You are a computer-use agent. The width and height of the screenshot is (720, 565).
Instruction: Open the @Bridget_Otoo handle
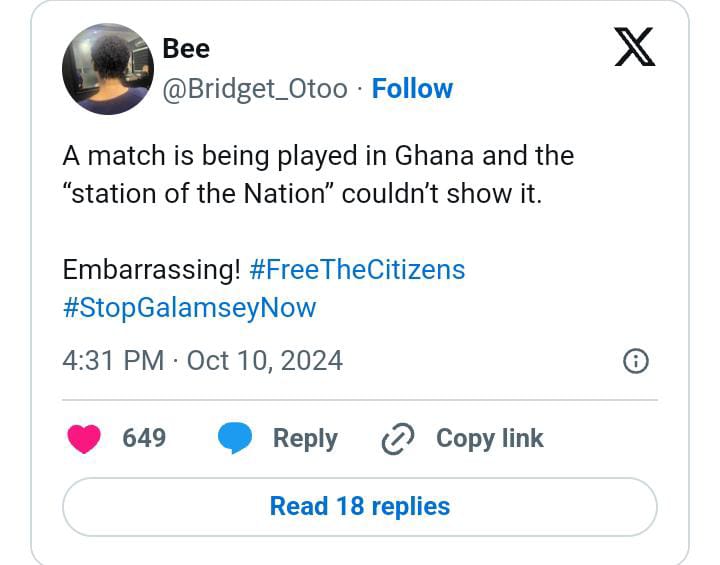tap(255, 89)
